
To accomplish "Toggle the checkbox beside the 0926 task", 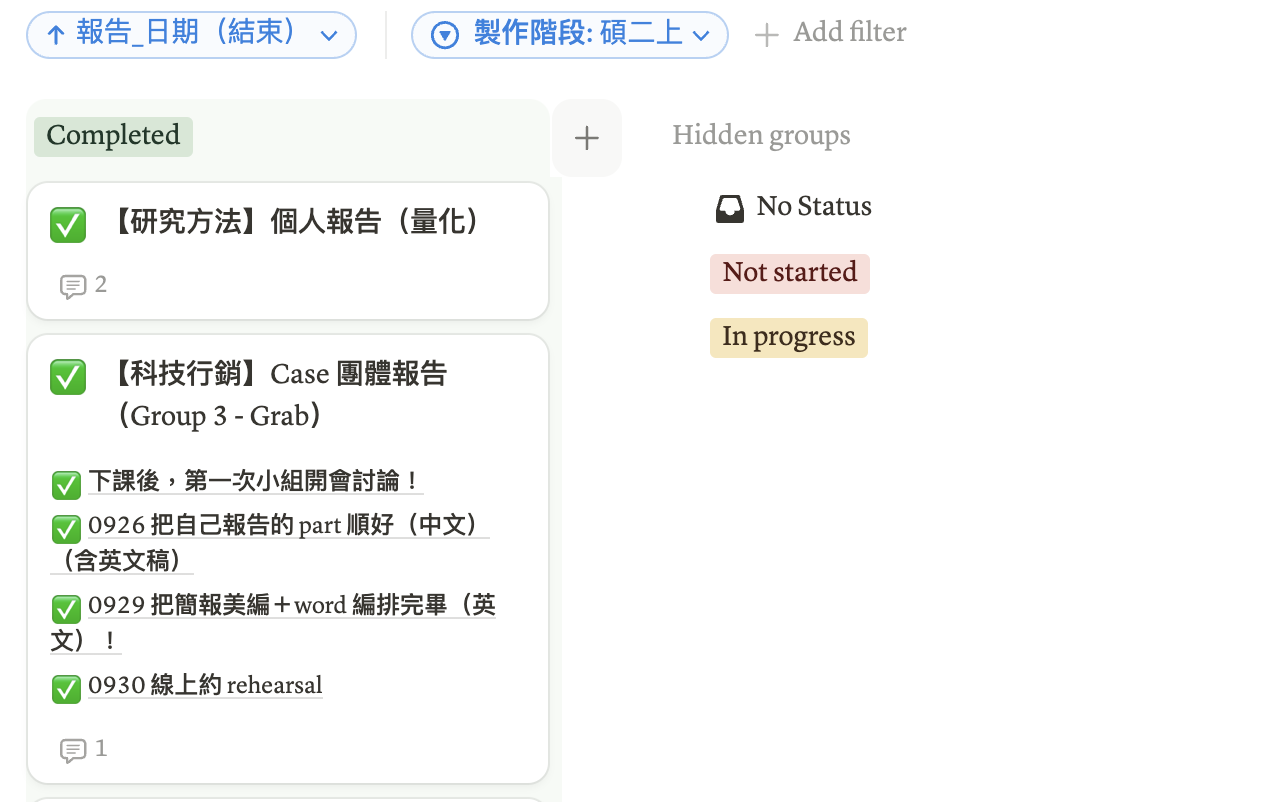I will [x=66, y=528].
